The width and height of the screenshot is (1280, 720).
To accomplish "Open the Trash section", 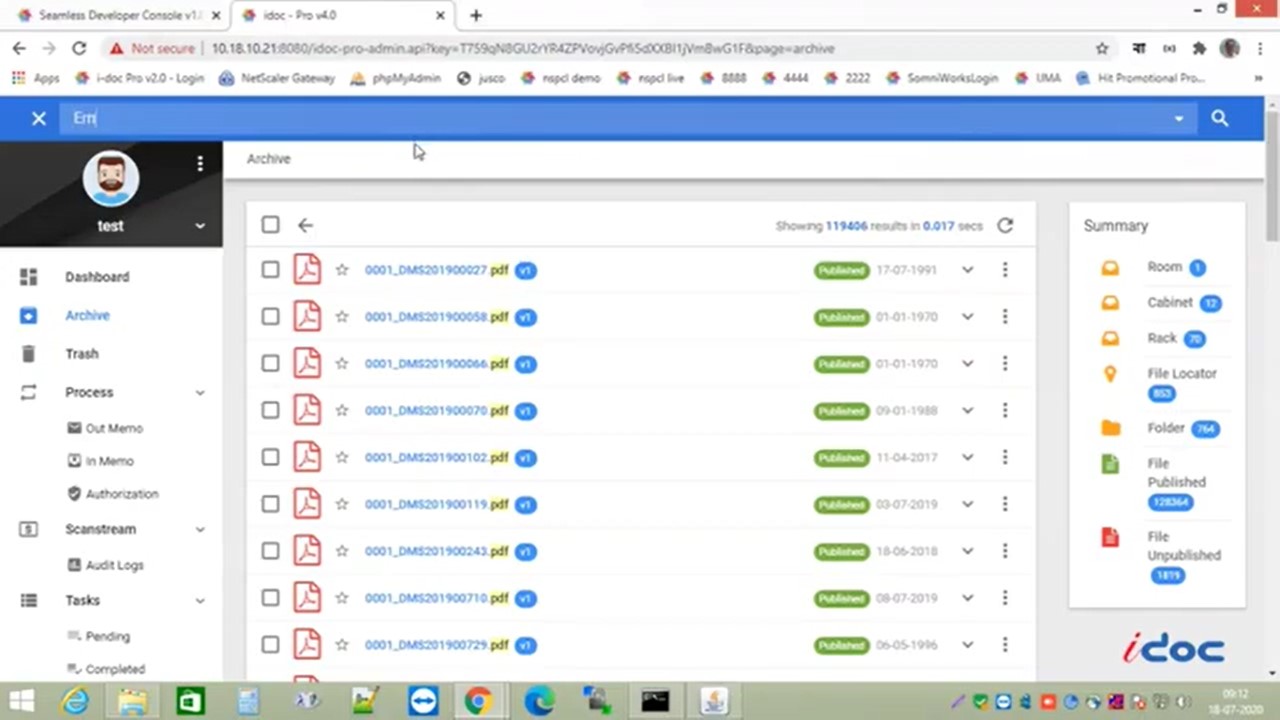I will [x=81, y=353].
